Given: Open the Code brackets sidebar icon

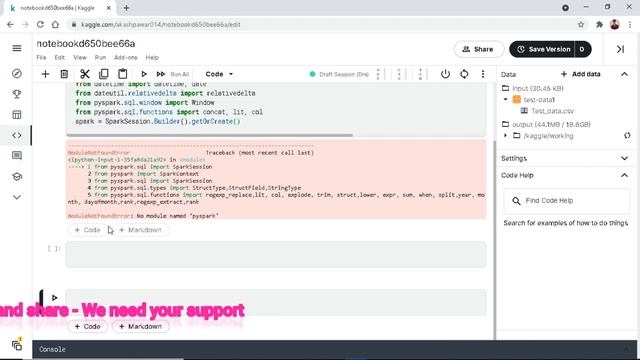Looking at the screenshot, I should [17, 135].
